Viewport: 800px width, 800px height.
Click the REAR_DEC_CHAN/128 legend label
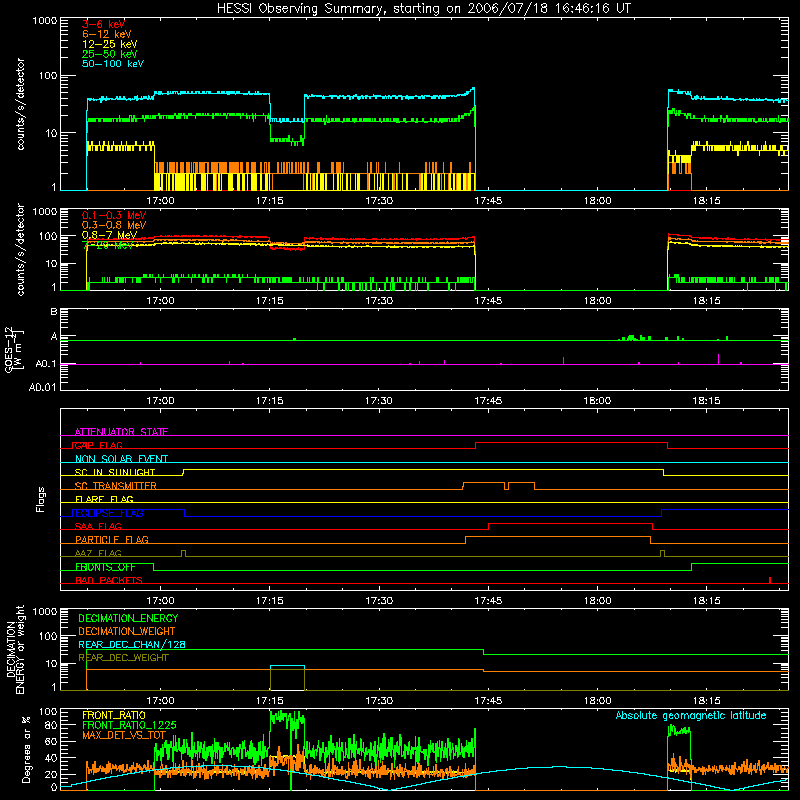(132, 644)
